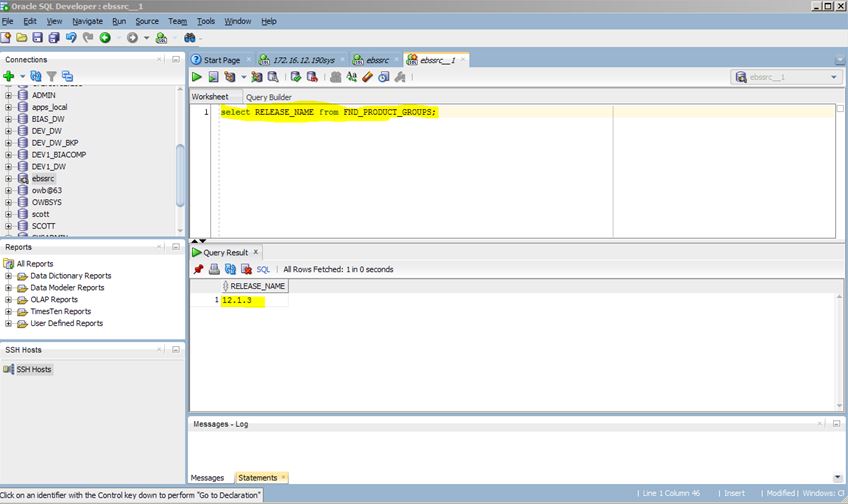Click the Save All toolbar icon

click(x=54, y=37)
